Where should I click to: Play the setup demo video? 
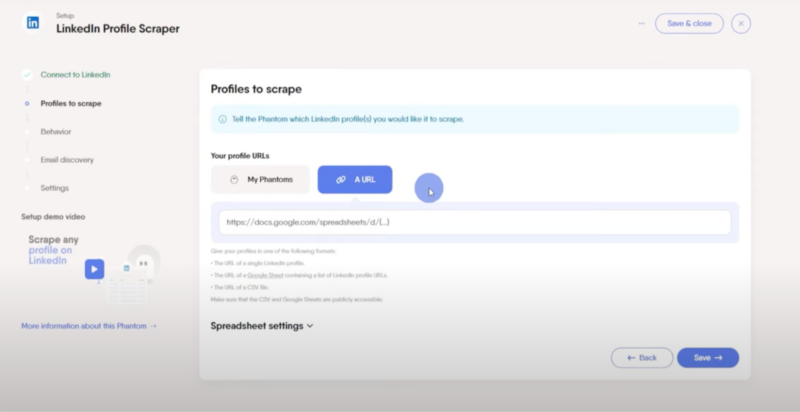(94, 269)
